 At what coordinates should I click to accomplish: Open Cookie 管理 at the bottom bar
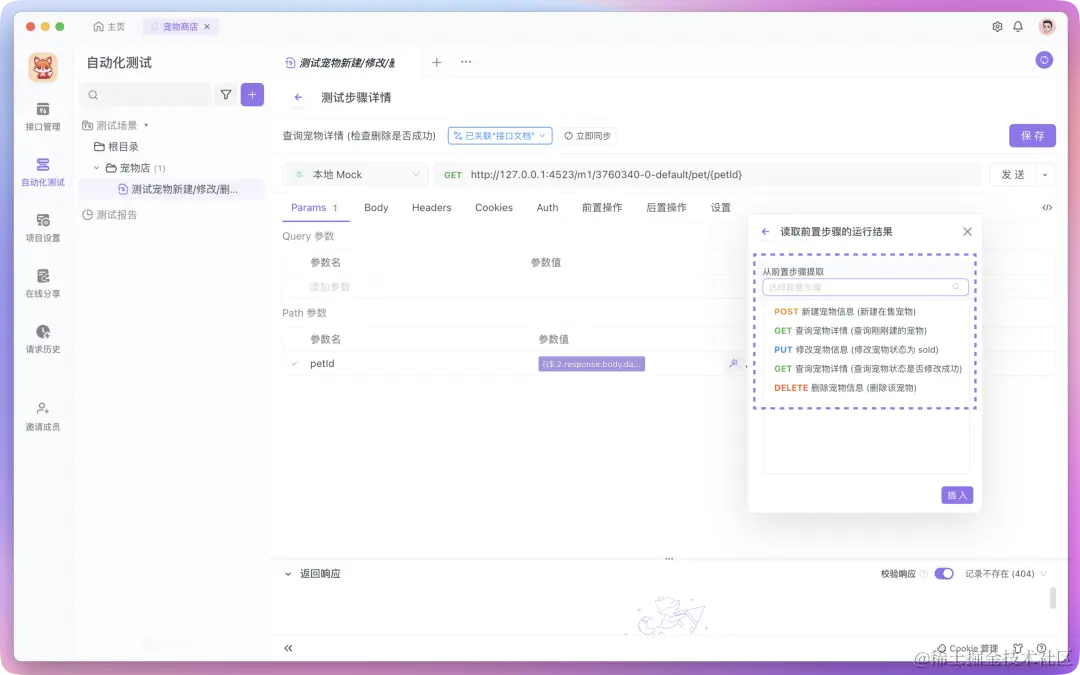[x=968, y=648]
